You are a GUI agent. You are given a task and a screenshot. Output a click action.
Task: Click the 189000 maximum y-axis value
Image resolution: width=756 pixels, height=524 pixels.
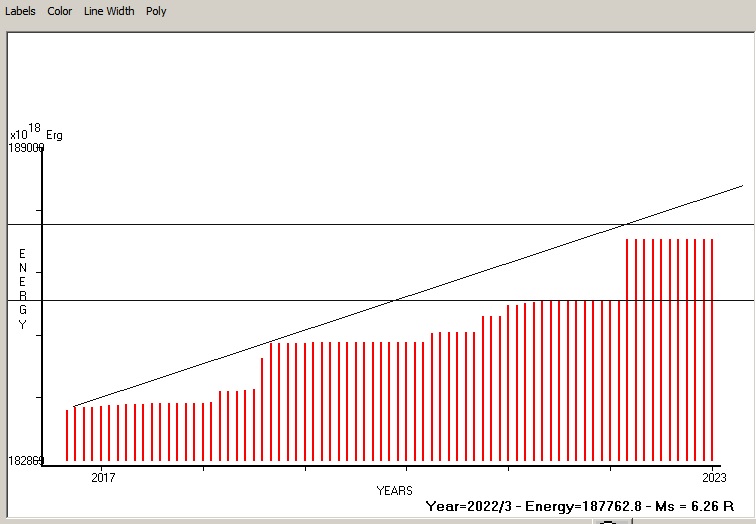27,148
